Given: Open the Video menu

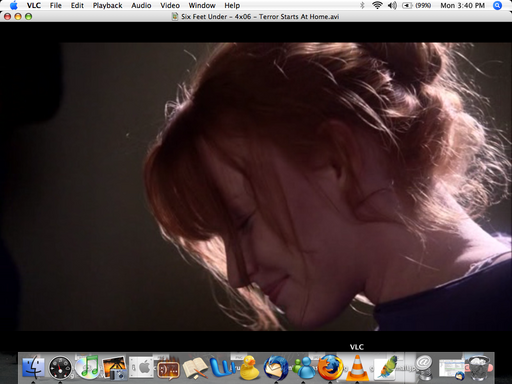Looking at the screenshot, I should click(170, 5).
